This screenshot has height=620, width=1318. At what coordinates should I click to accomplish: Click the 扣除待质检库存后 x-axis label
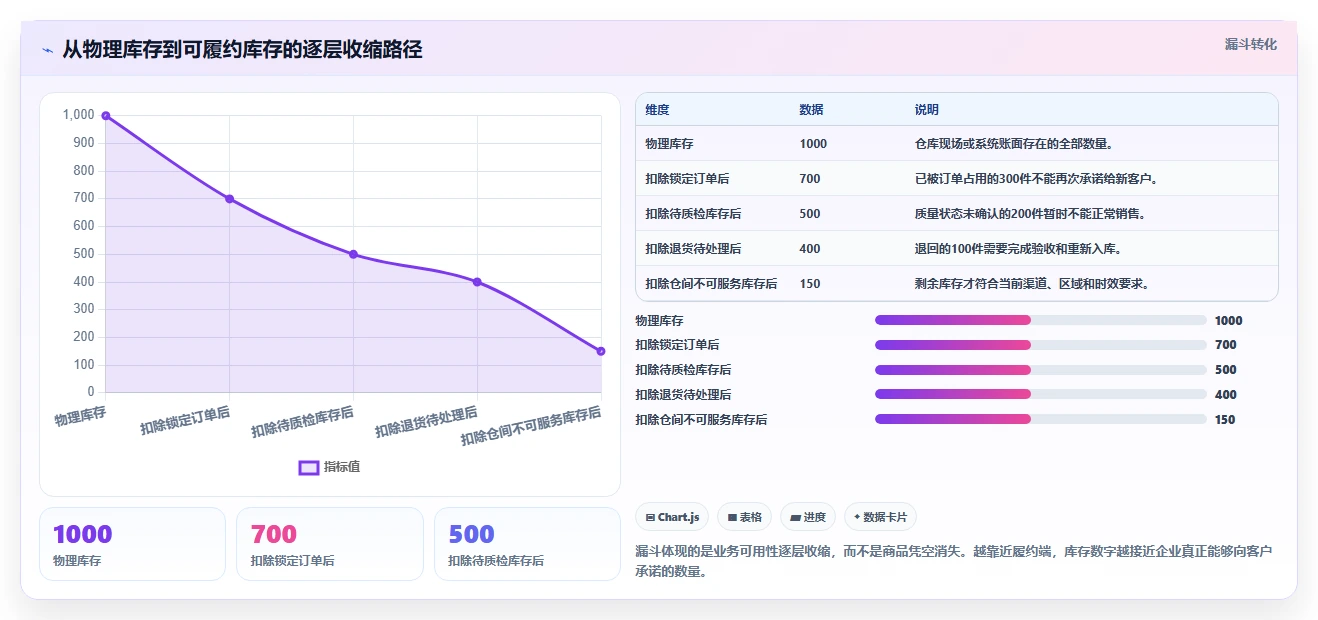302,422
